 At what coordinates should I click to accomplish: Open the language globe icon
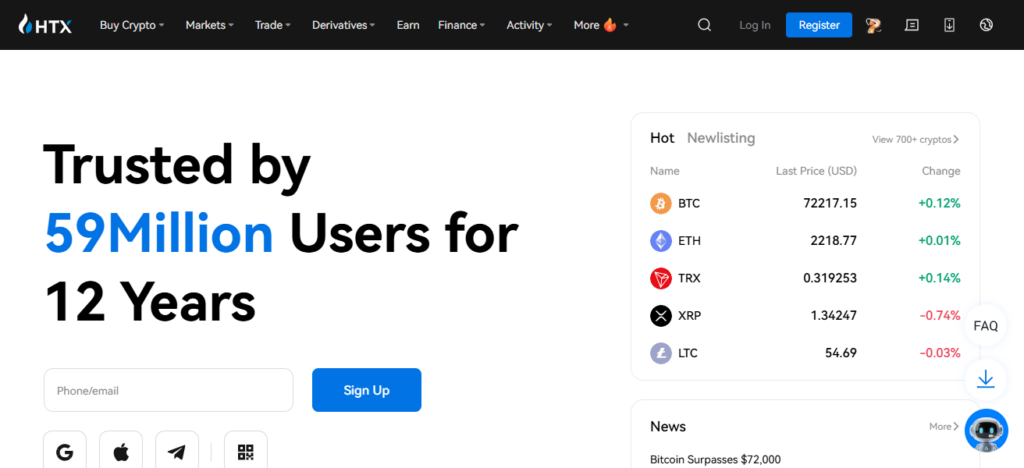click(987, 25)
